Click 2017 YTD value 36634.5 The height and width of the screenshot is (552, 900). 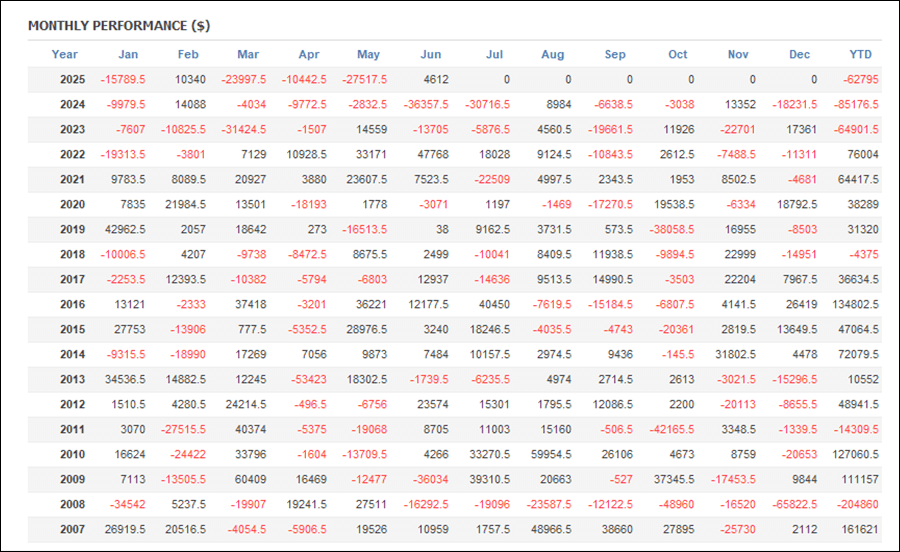coord(858,279)
